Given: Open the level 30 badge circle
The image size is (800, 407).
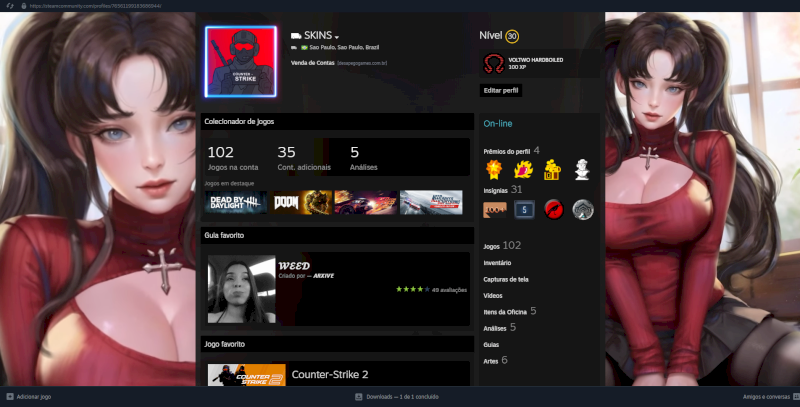Looking at the screenshot, I should pos(512,36).
